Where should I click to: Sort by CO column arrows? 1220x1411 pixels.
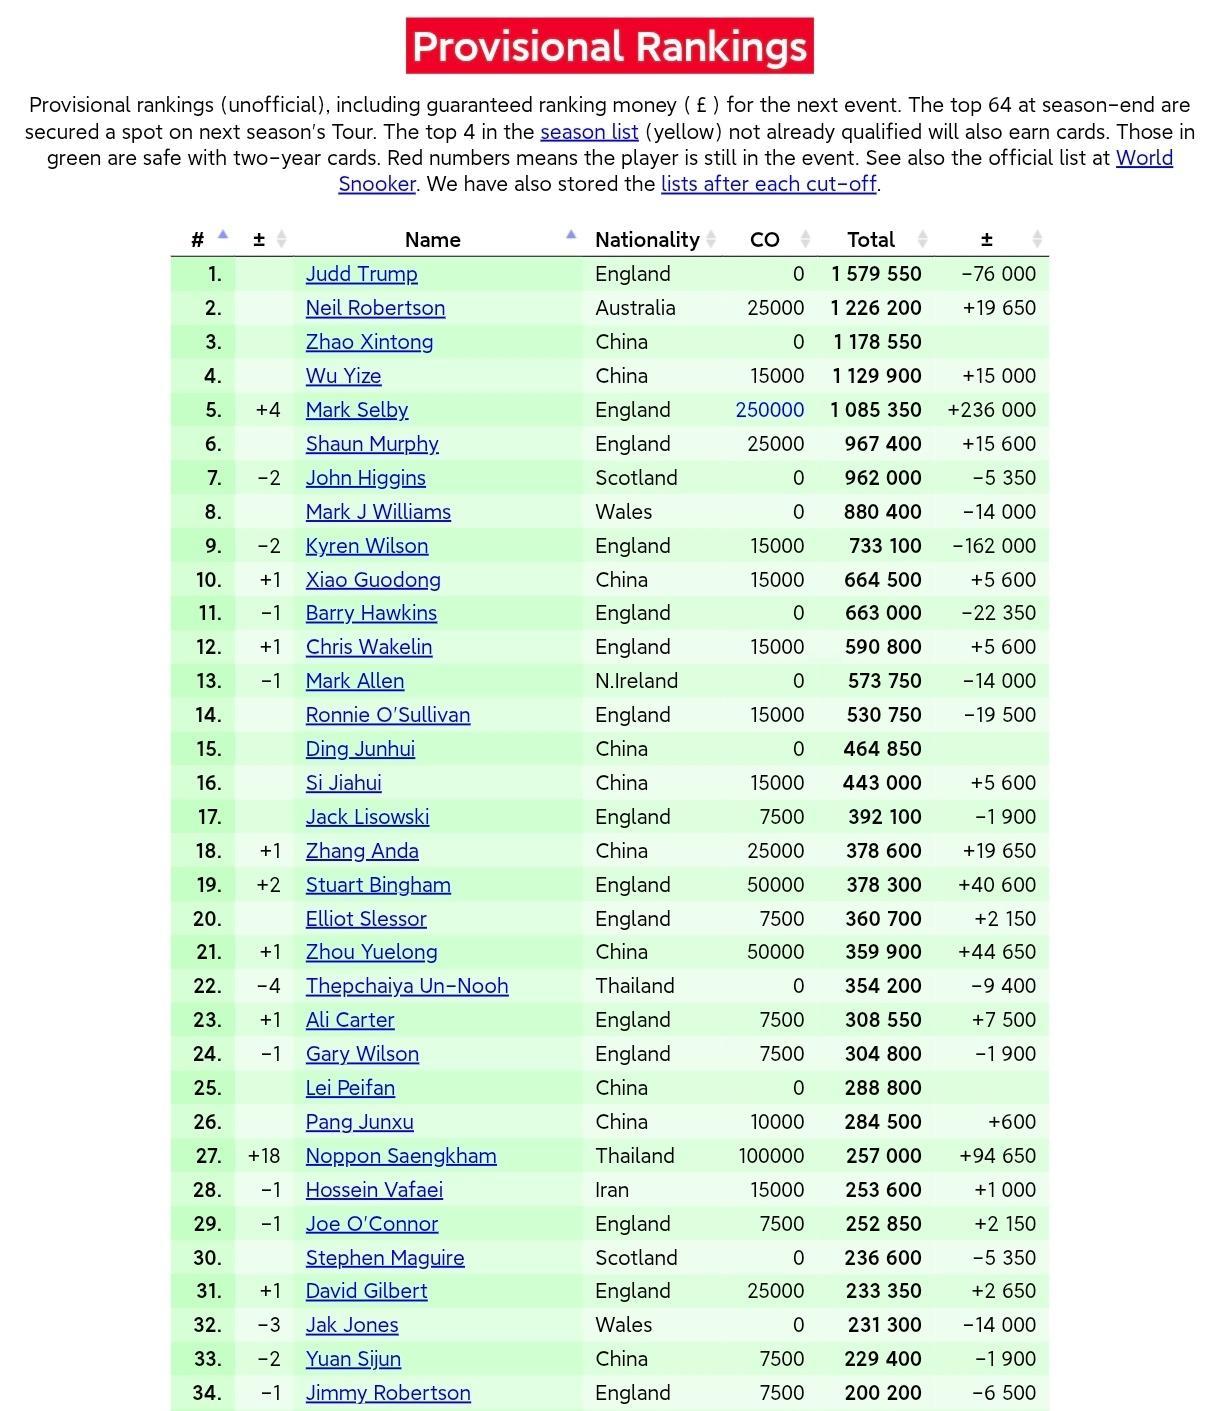pyautogui.click(x=805, y=238)
